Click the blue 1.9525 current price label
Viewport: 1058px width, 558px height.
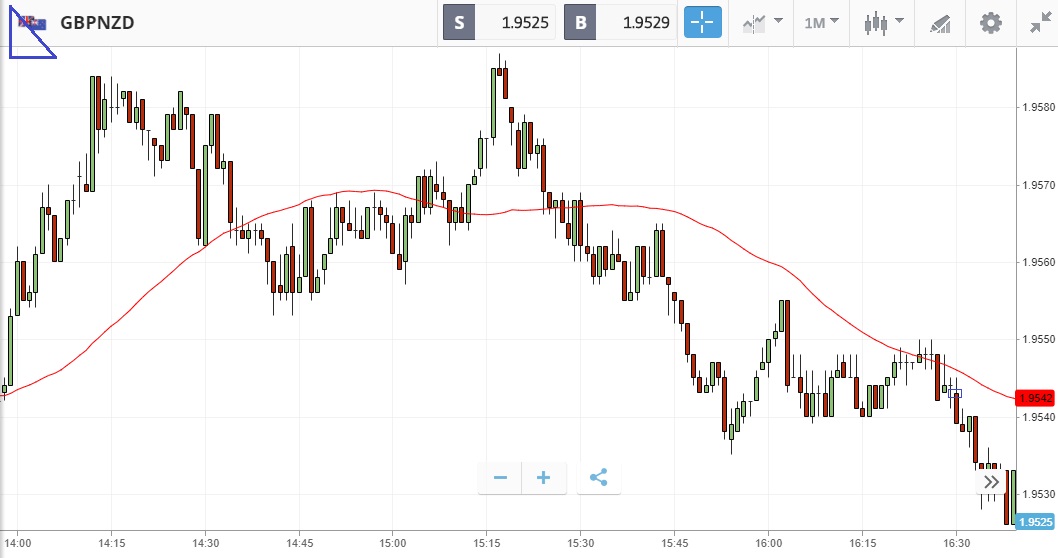[1035, 522]
